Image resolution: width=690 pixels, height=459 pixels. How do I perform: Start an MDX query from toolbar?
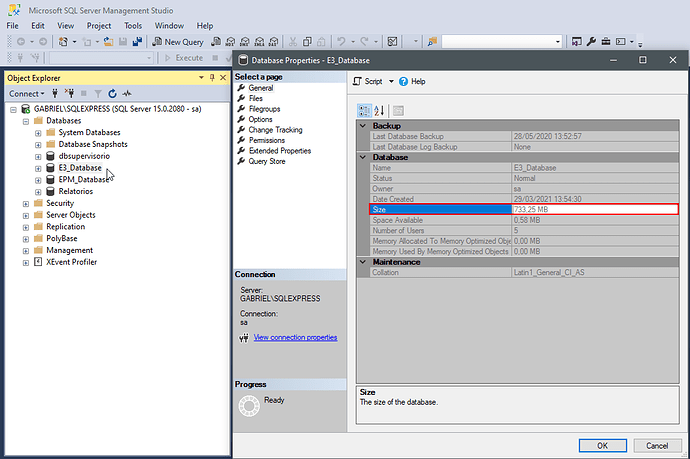(x=230, y=42)
